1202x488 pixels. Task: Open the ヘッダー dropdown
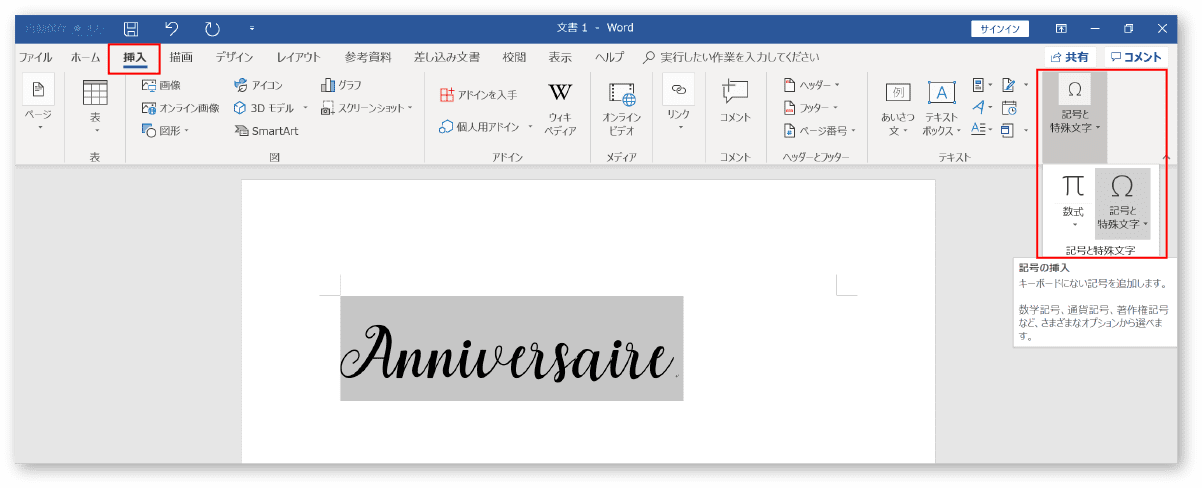811,85
